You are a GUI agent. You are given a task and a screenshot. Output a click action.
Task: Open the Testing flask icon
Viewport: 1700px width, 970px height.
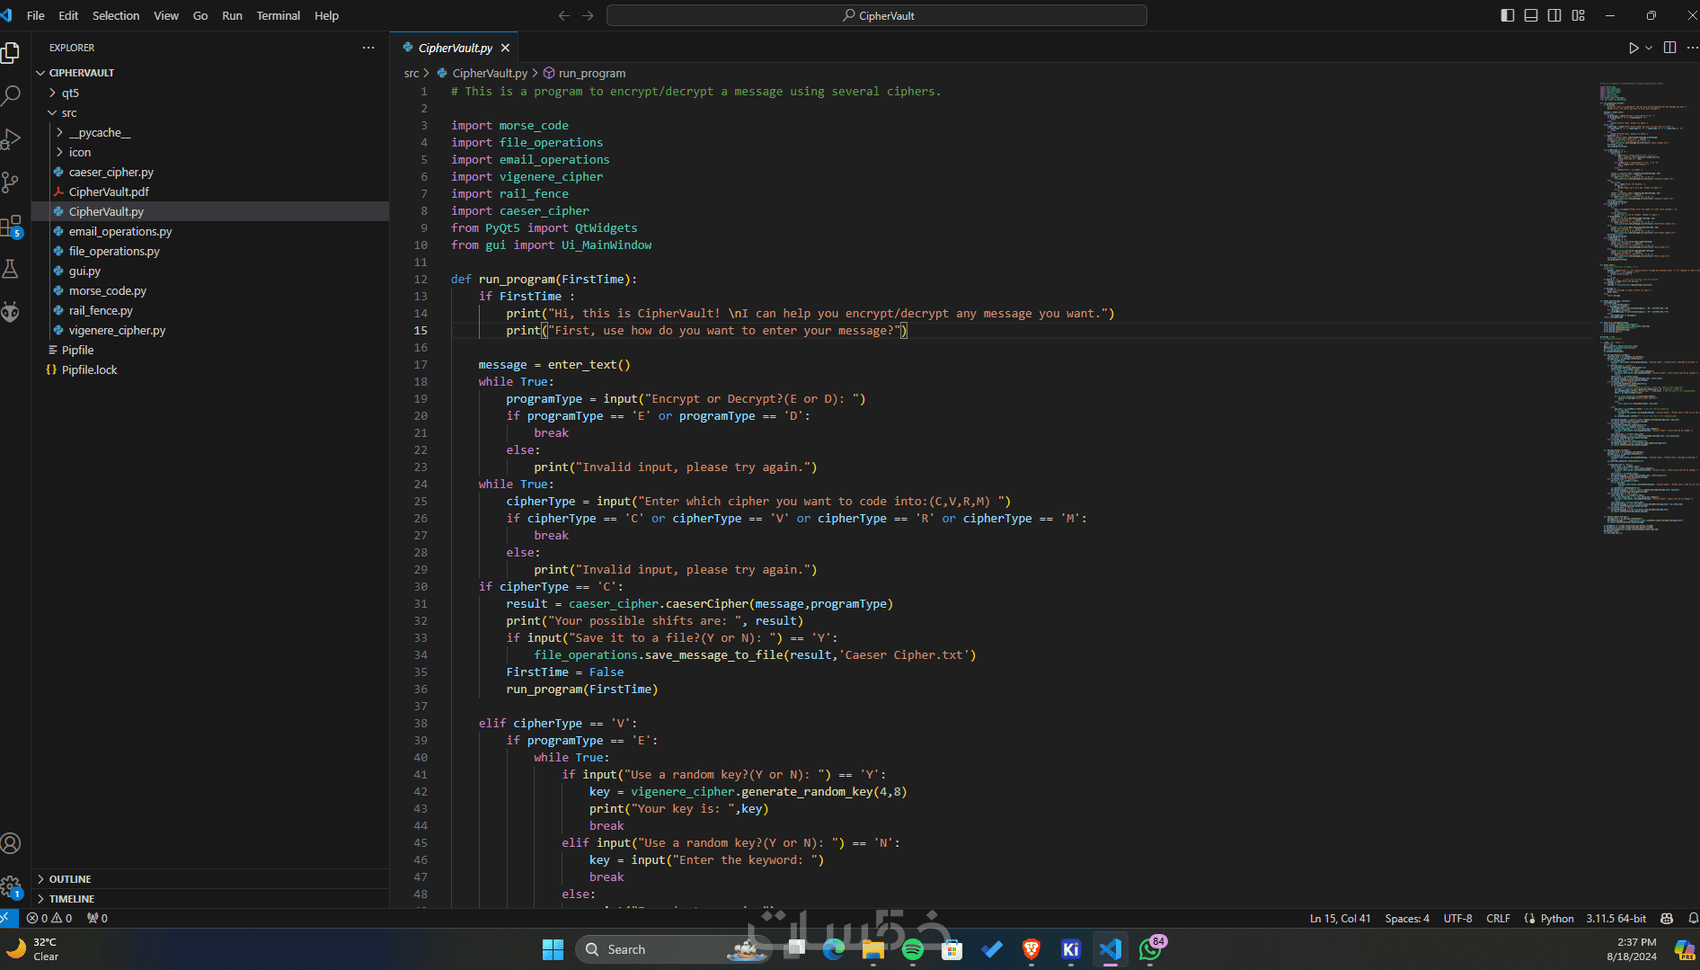[x=11, y=269]
